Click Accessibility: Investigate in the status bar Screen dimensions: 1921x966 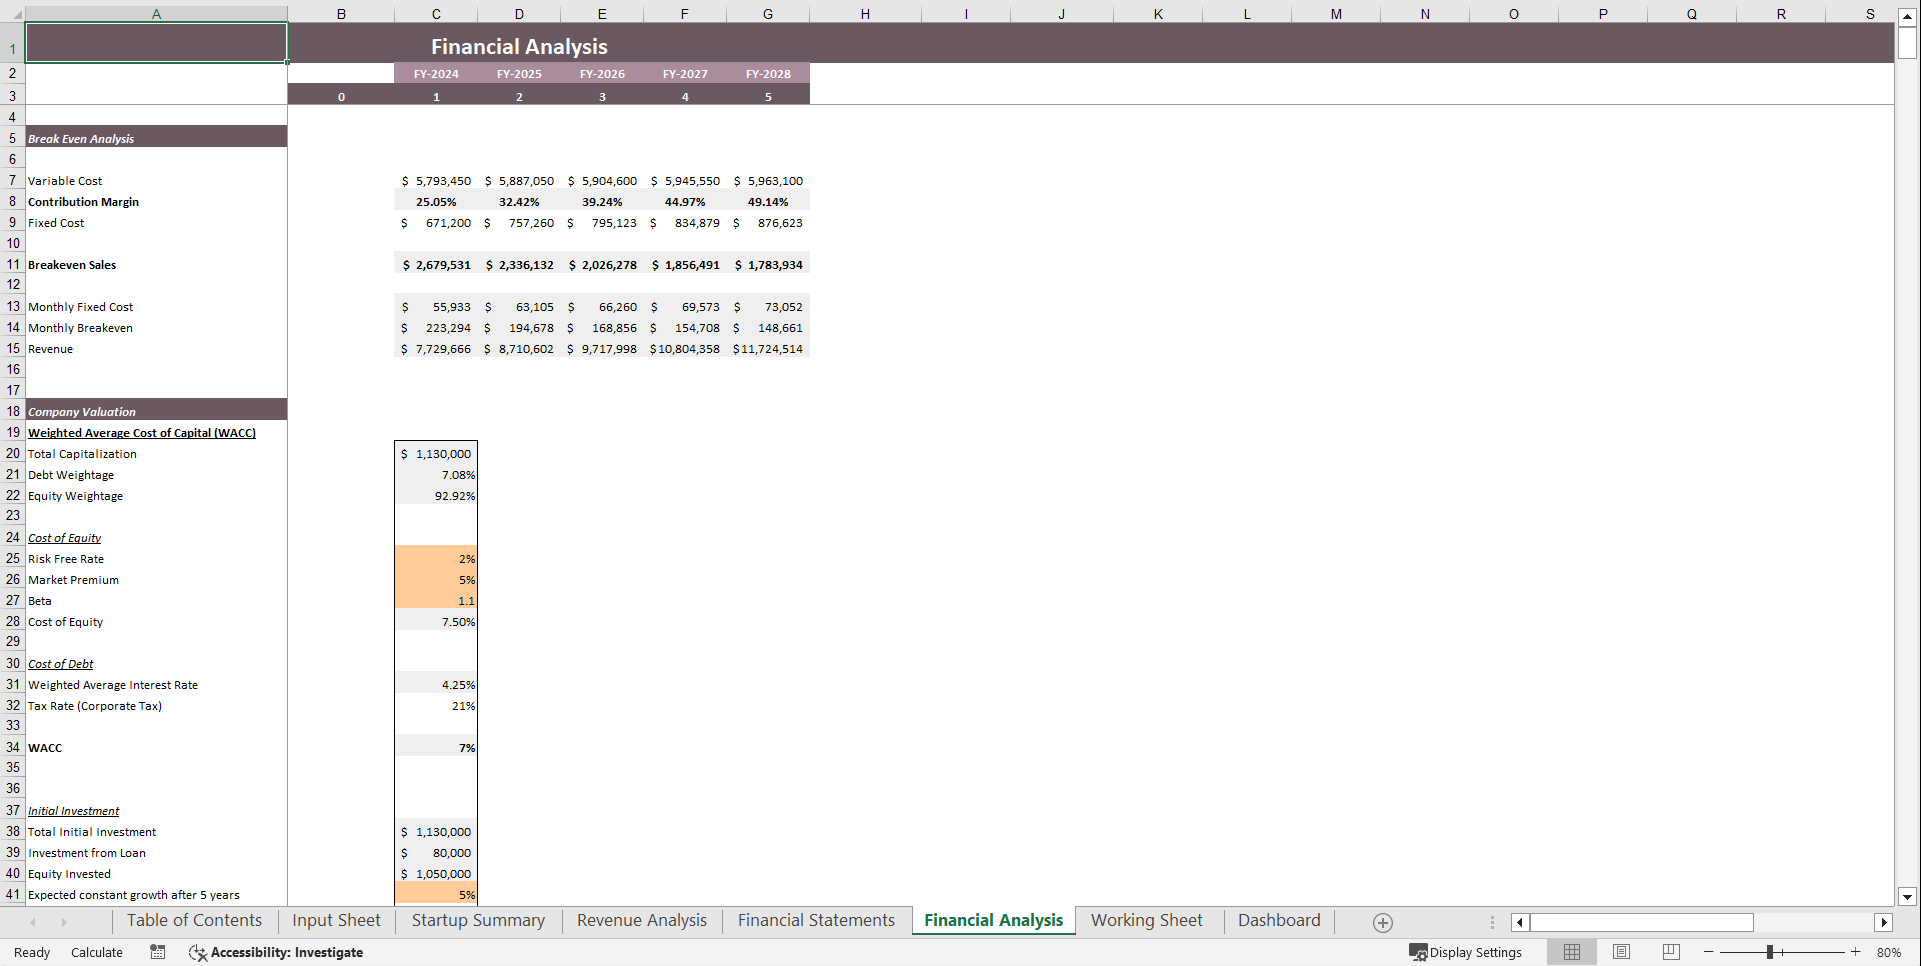286,952
